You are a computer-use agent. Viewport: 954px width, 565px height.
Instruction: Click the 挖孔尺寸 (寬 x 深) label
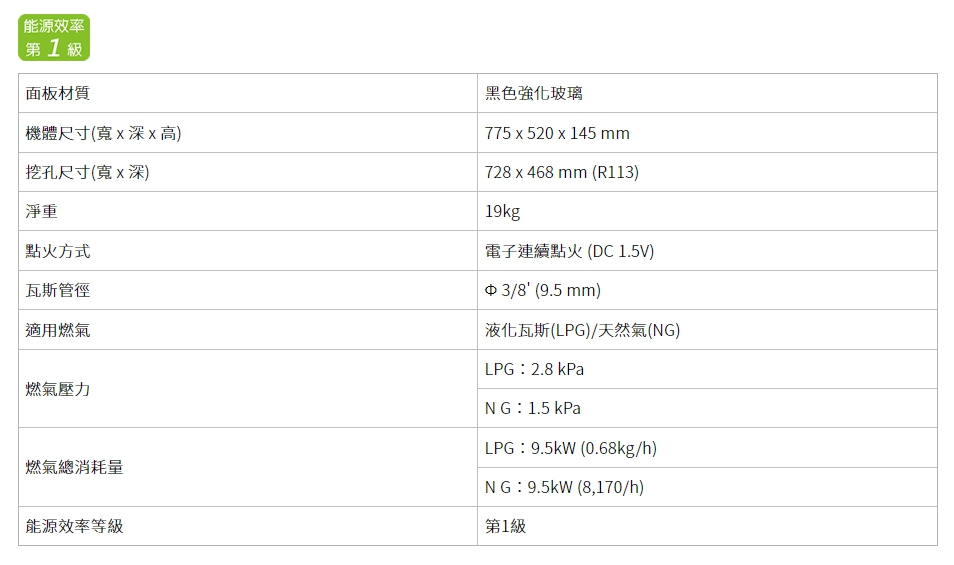(88, 172)
